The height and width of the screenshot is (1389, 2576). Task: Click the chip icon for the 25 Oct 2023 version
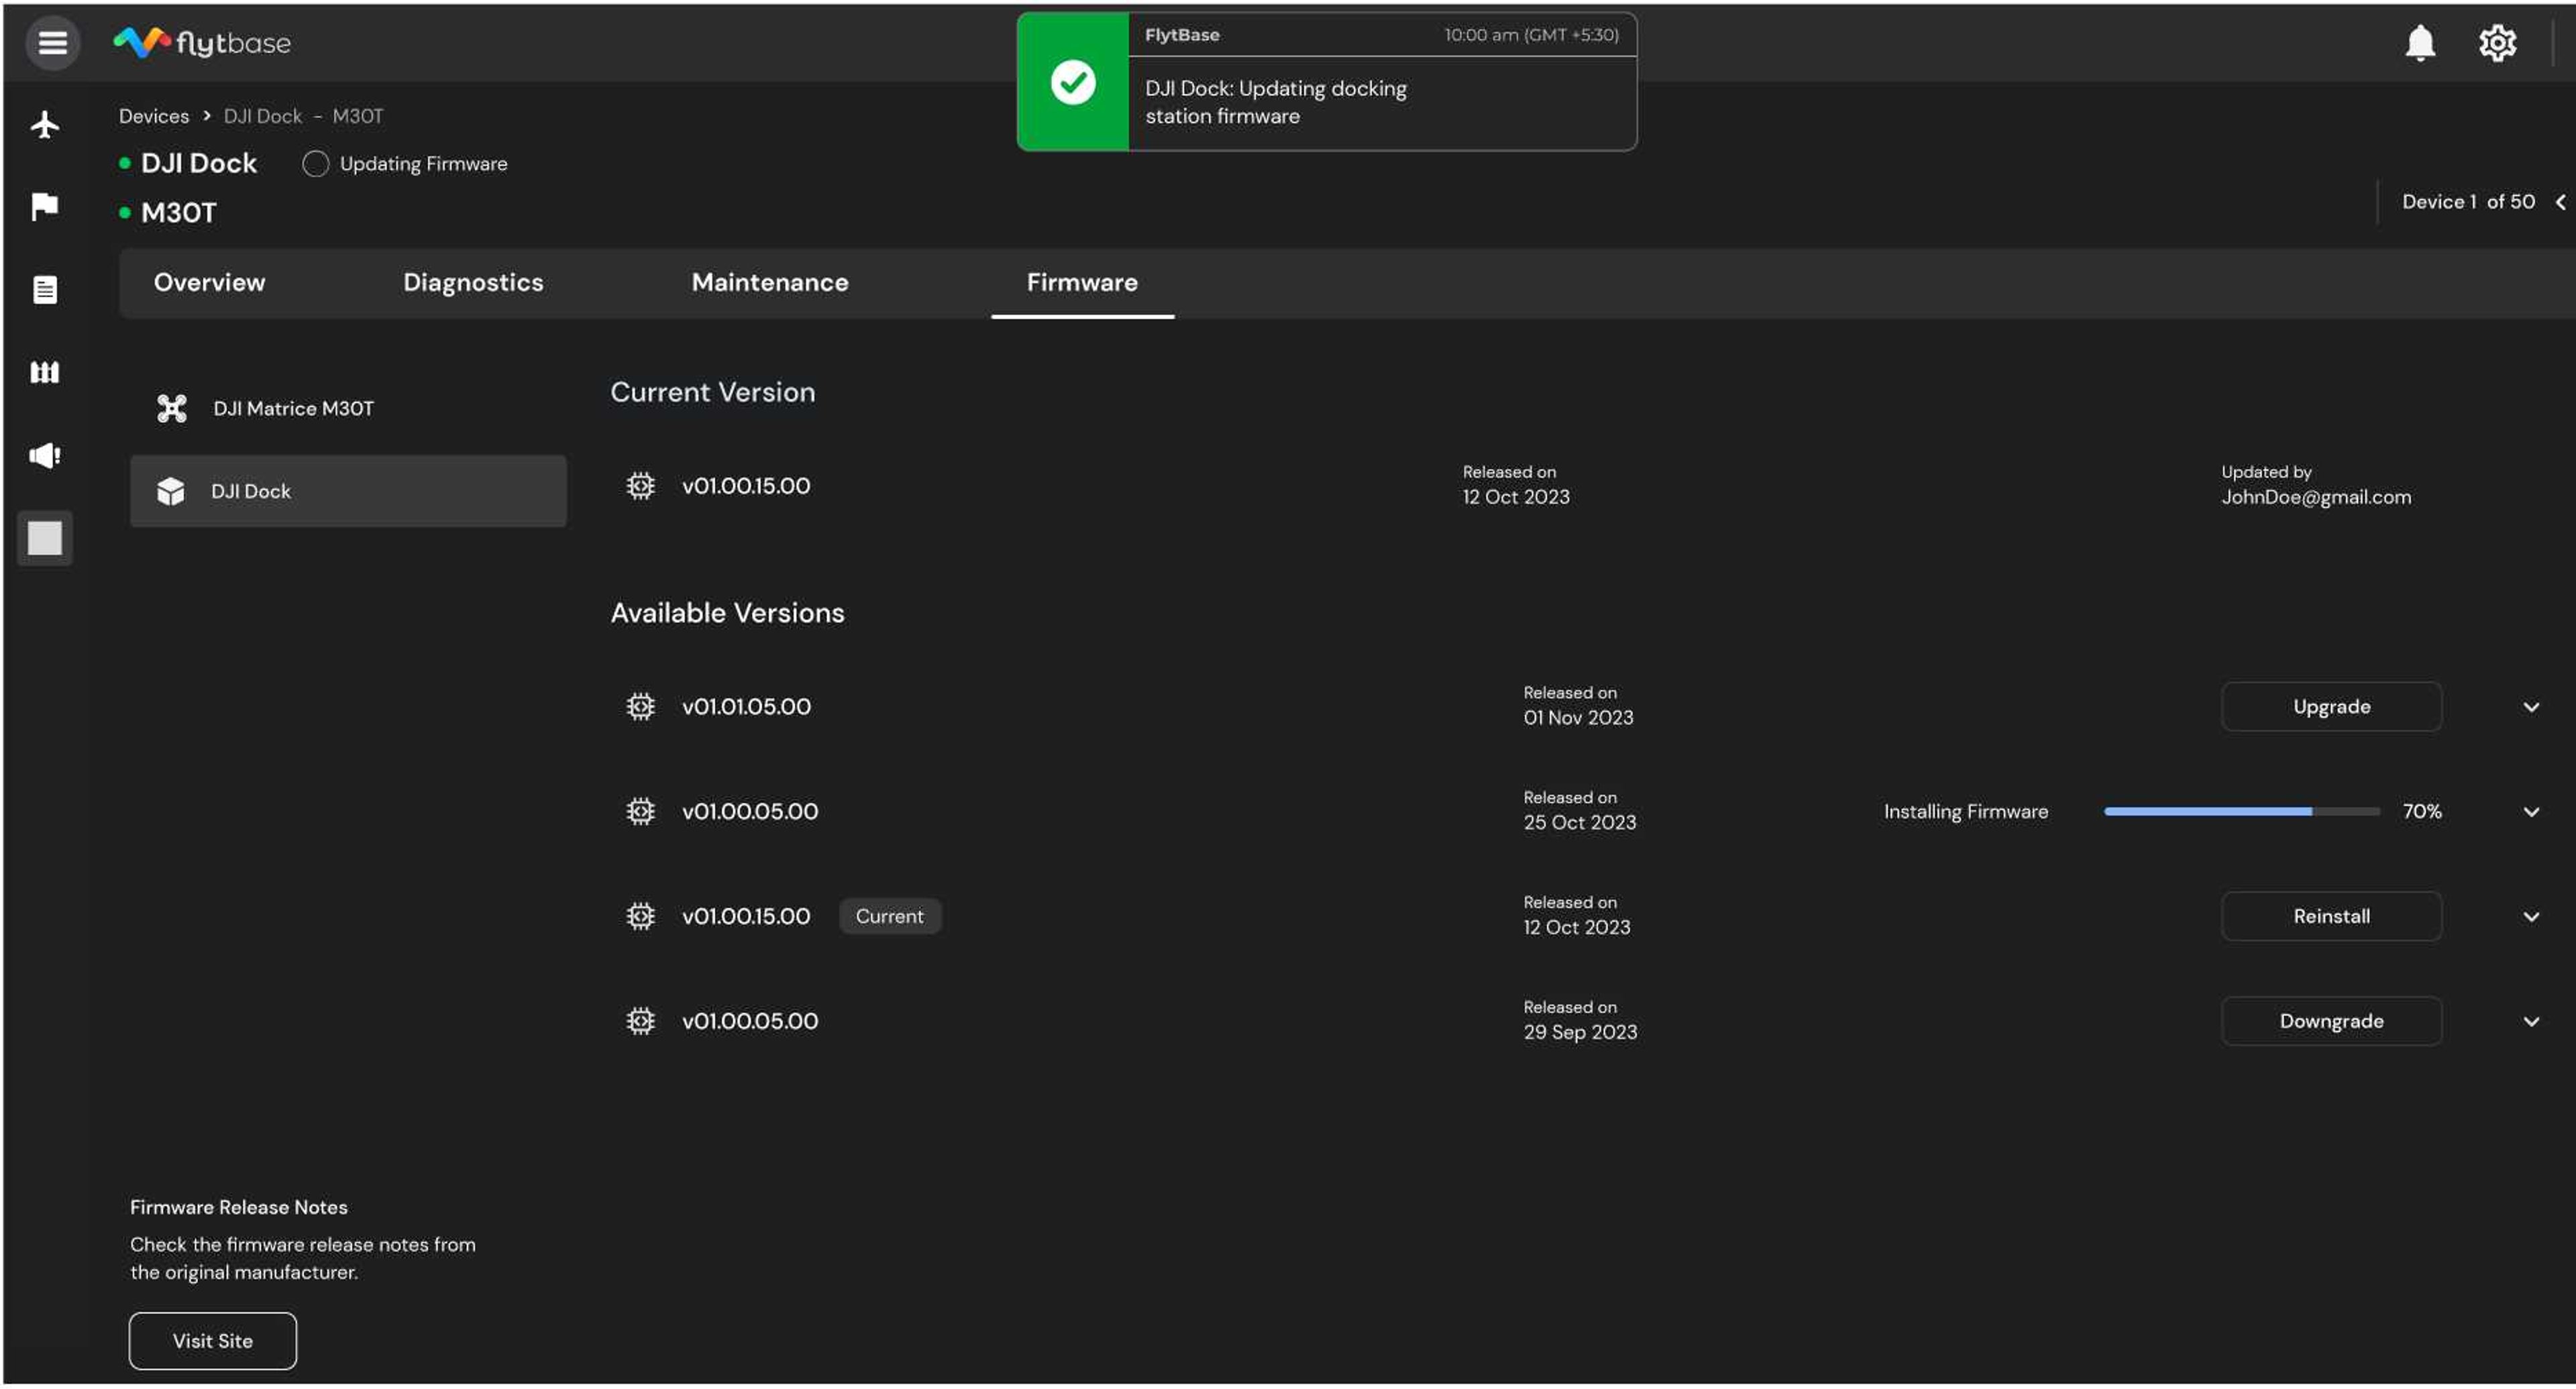(641, 812)
